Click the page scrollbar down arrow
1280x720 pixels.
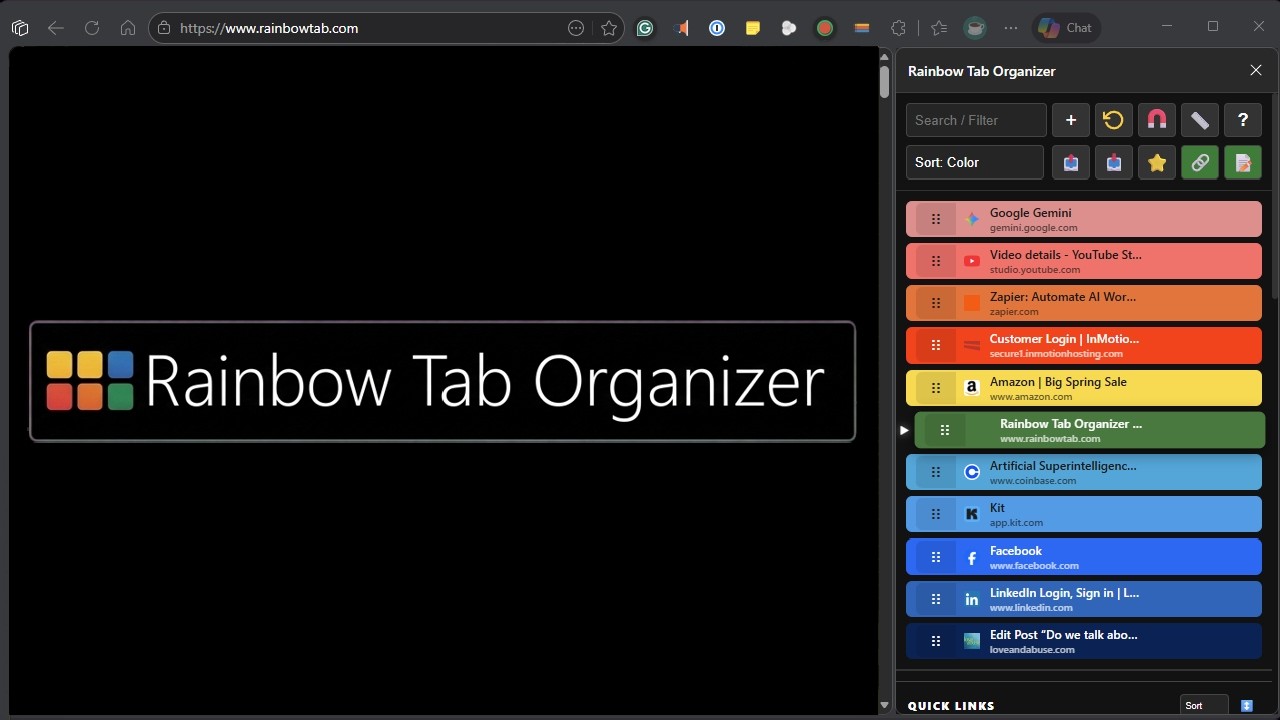pyautogui.click(x=884, y=705)
